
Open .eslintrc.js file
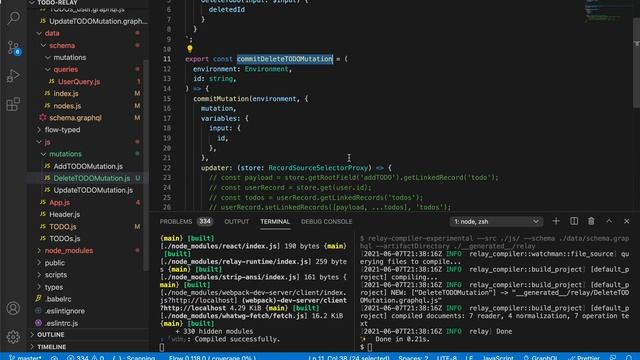(x=61, y=323)
